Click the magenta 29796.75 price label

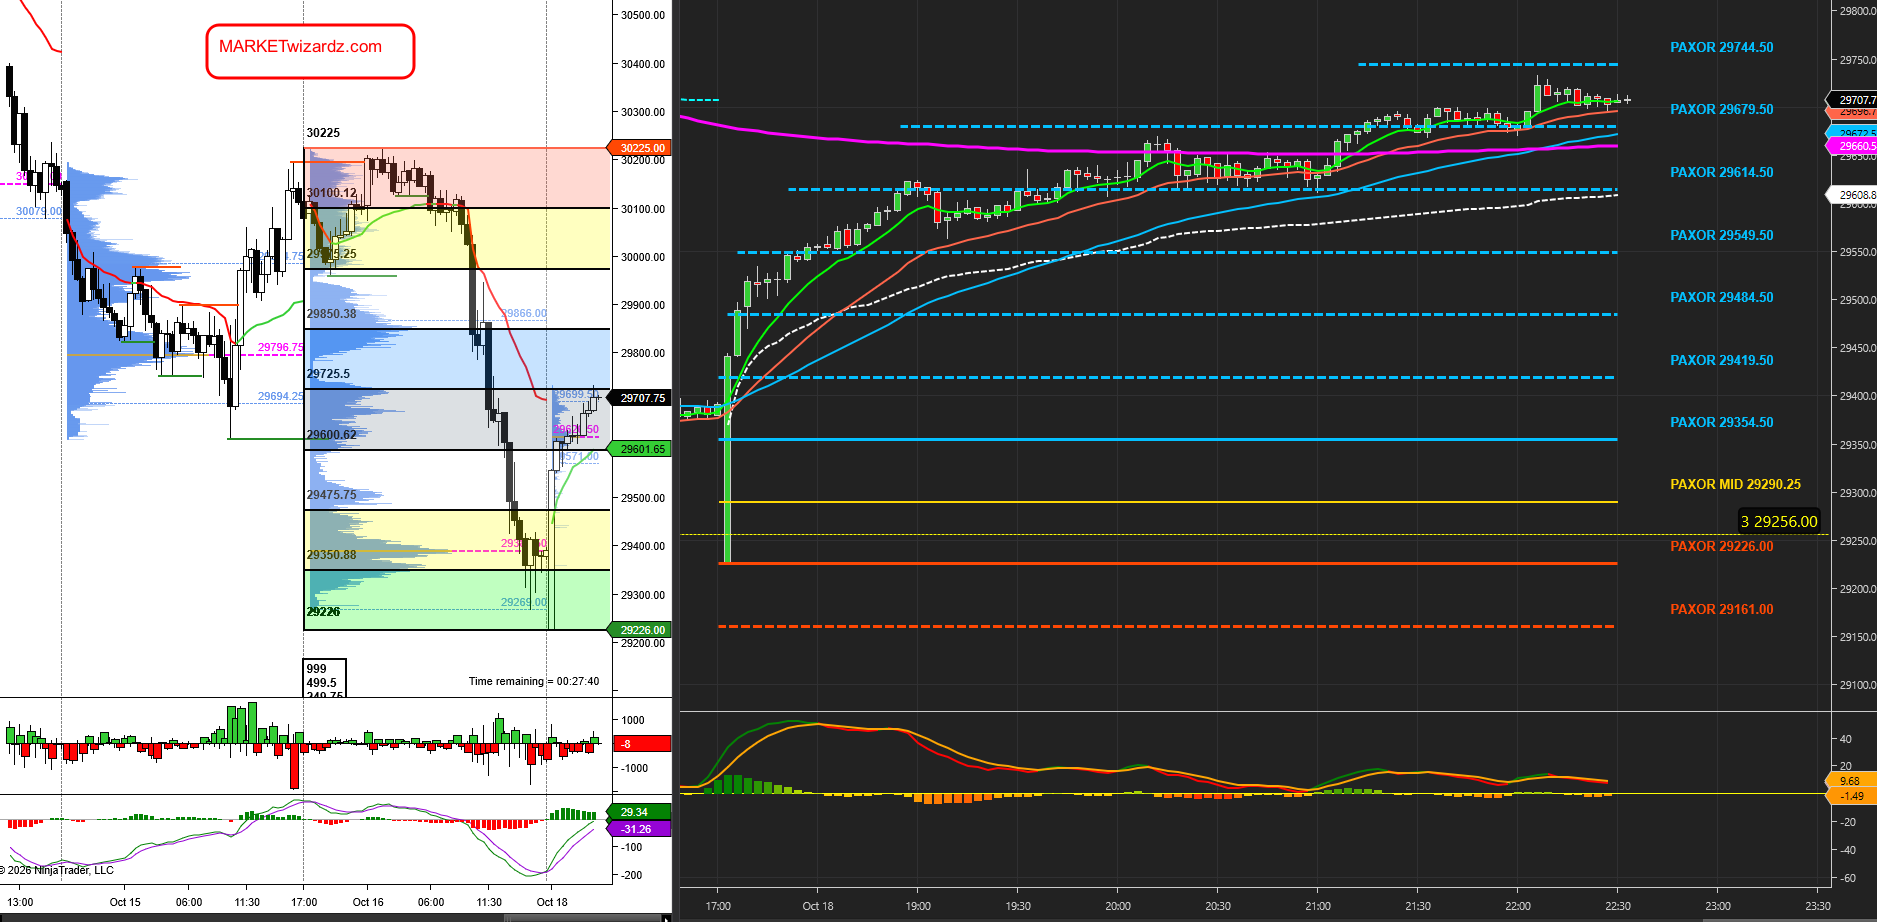click(281, 348)
